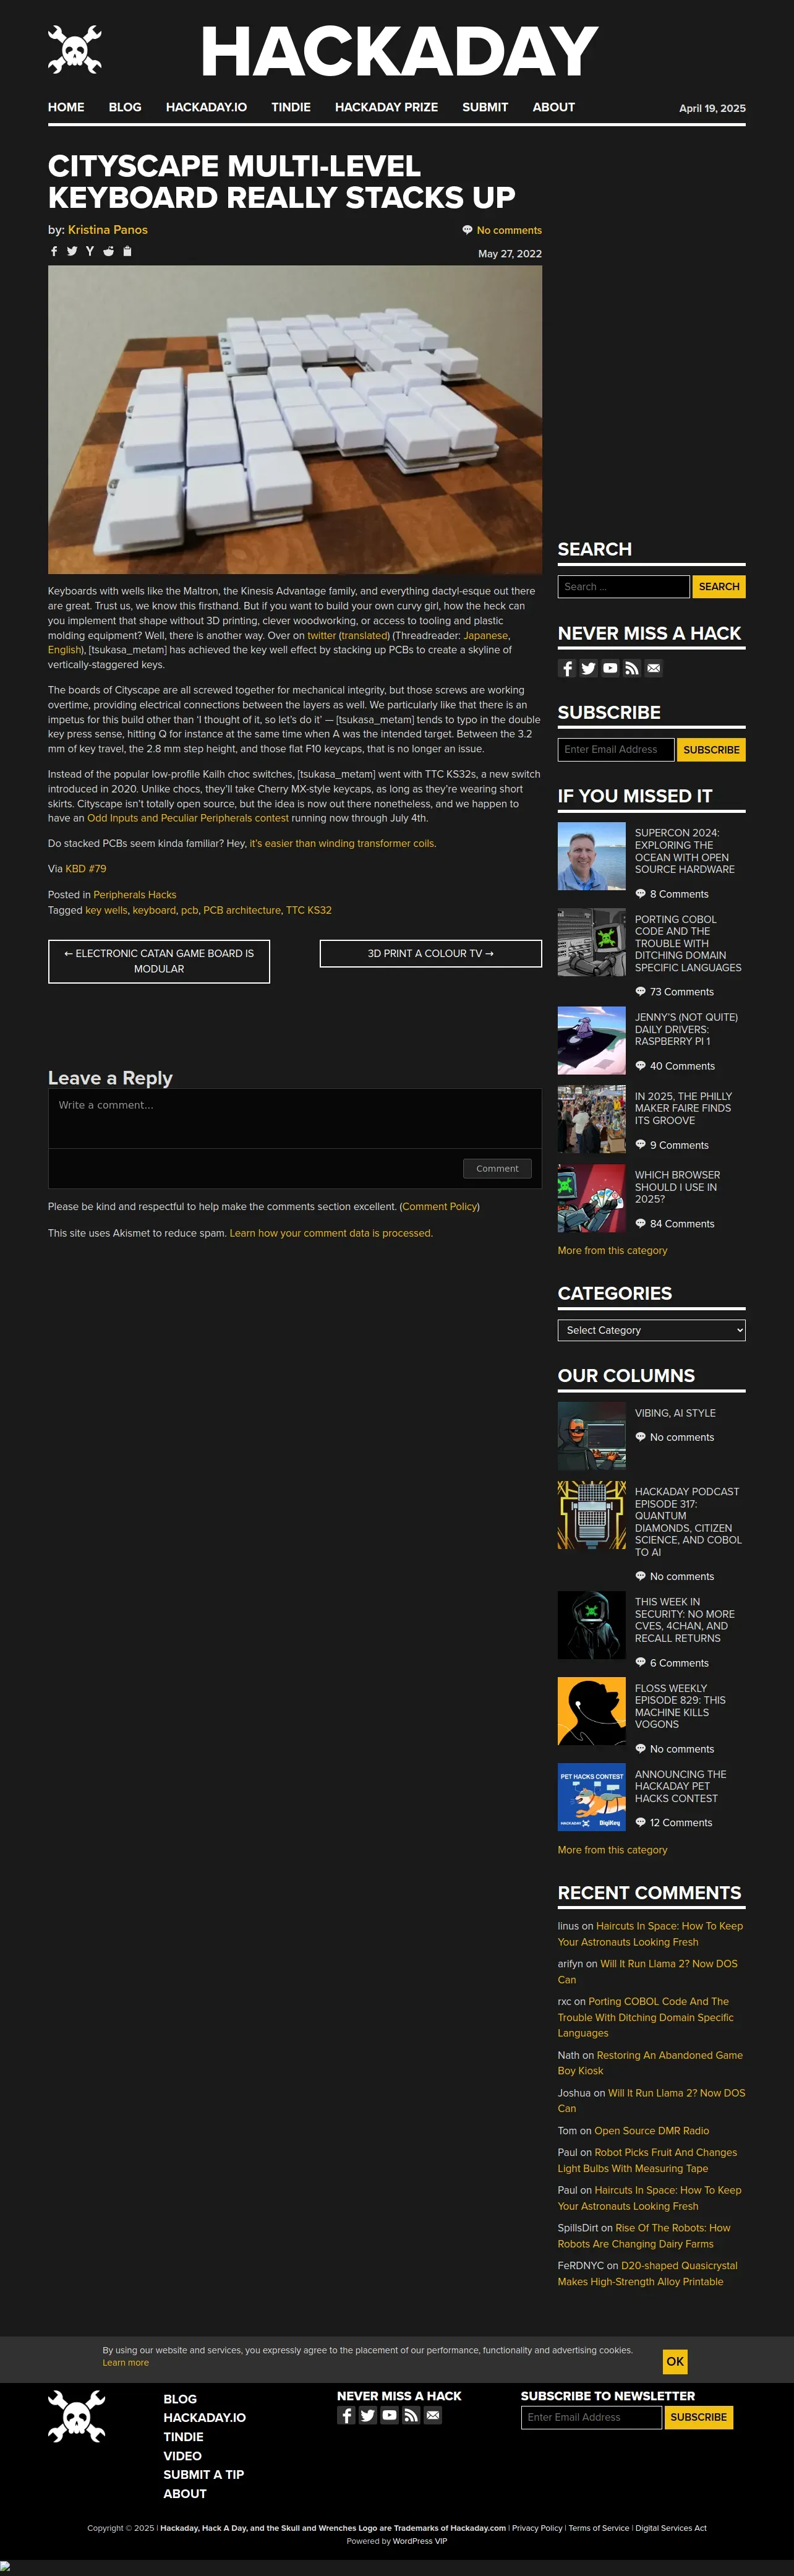Image resolution: width=794 pixels, height=2576 pixels.
Task: Click the sidebar SEARCH button
Action: [x=719, y=587]
